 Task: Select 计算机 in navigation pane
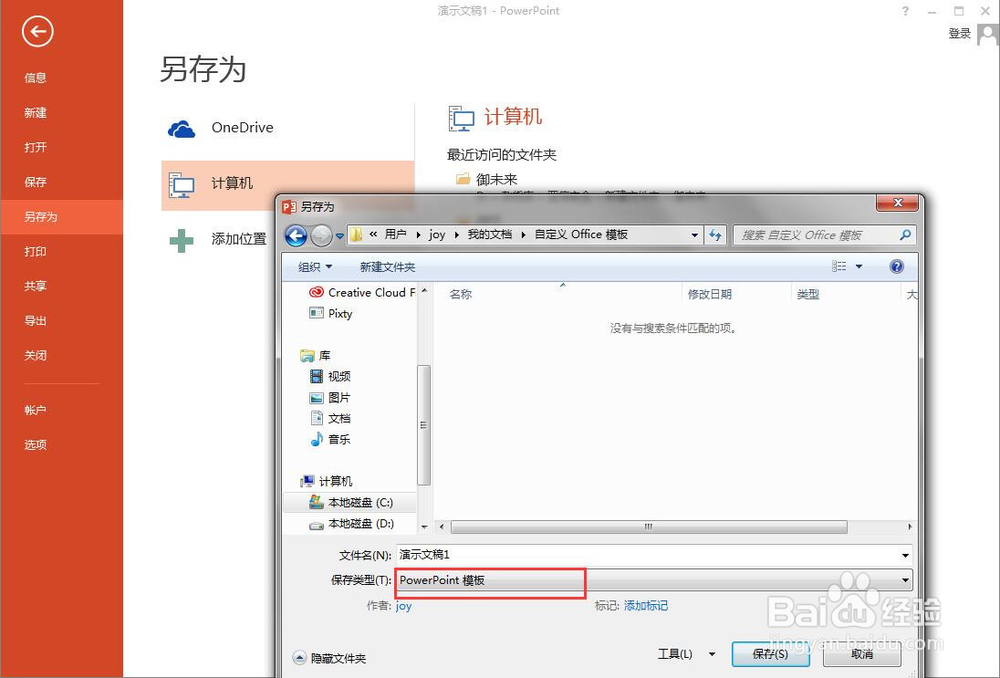tap(326, 481)
